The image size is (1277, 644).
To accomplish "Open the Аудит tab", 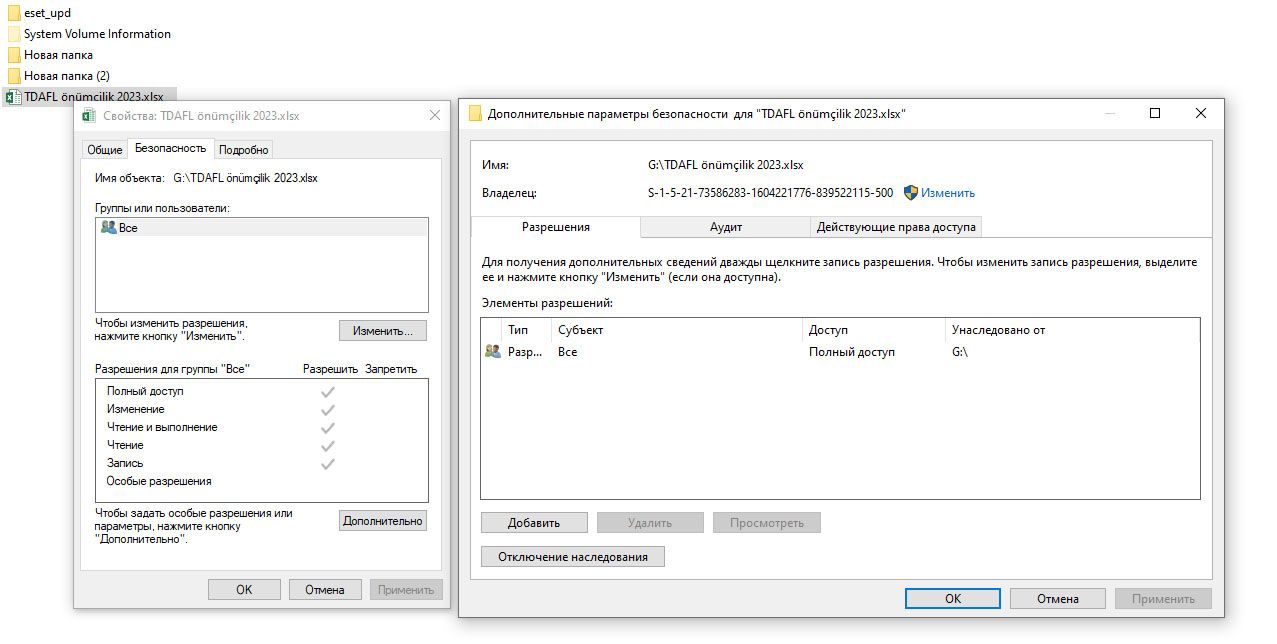I will 726,227.
